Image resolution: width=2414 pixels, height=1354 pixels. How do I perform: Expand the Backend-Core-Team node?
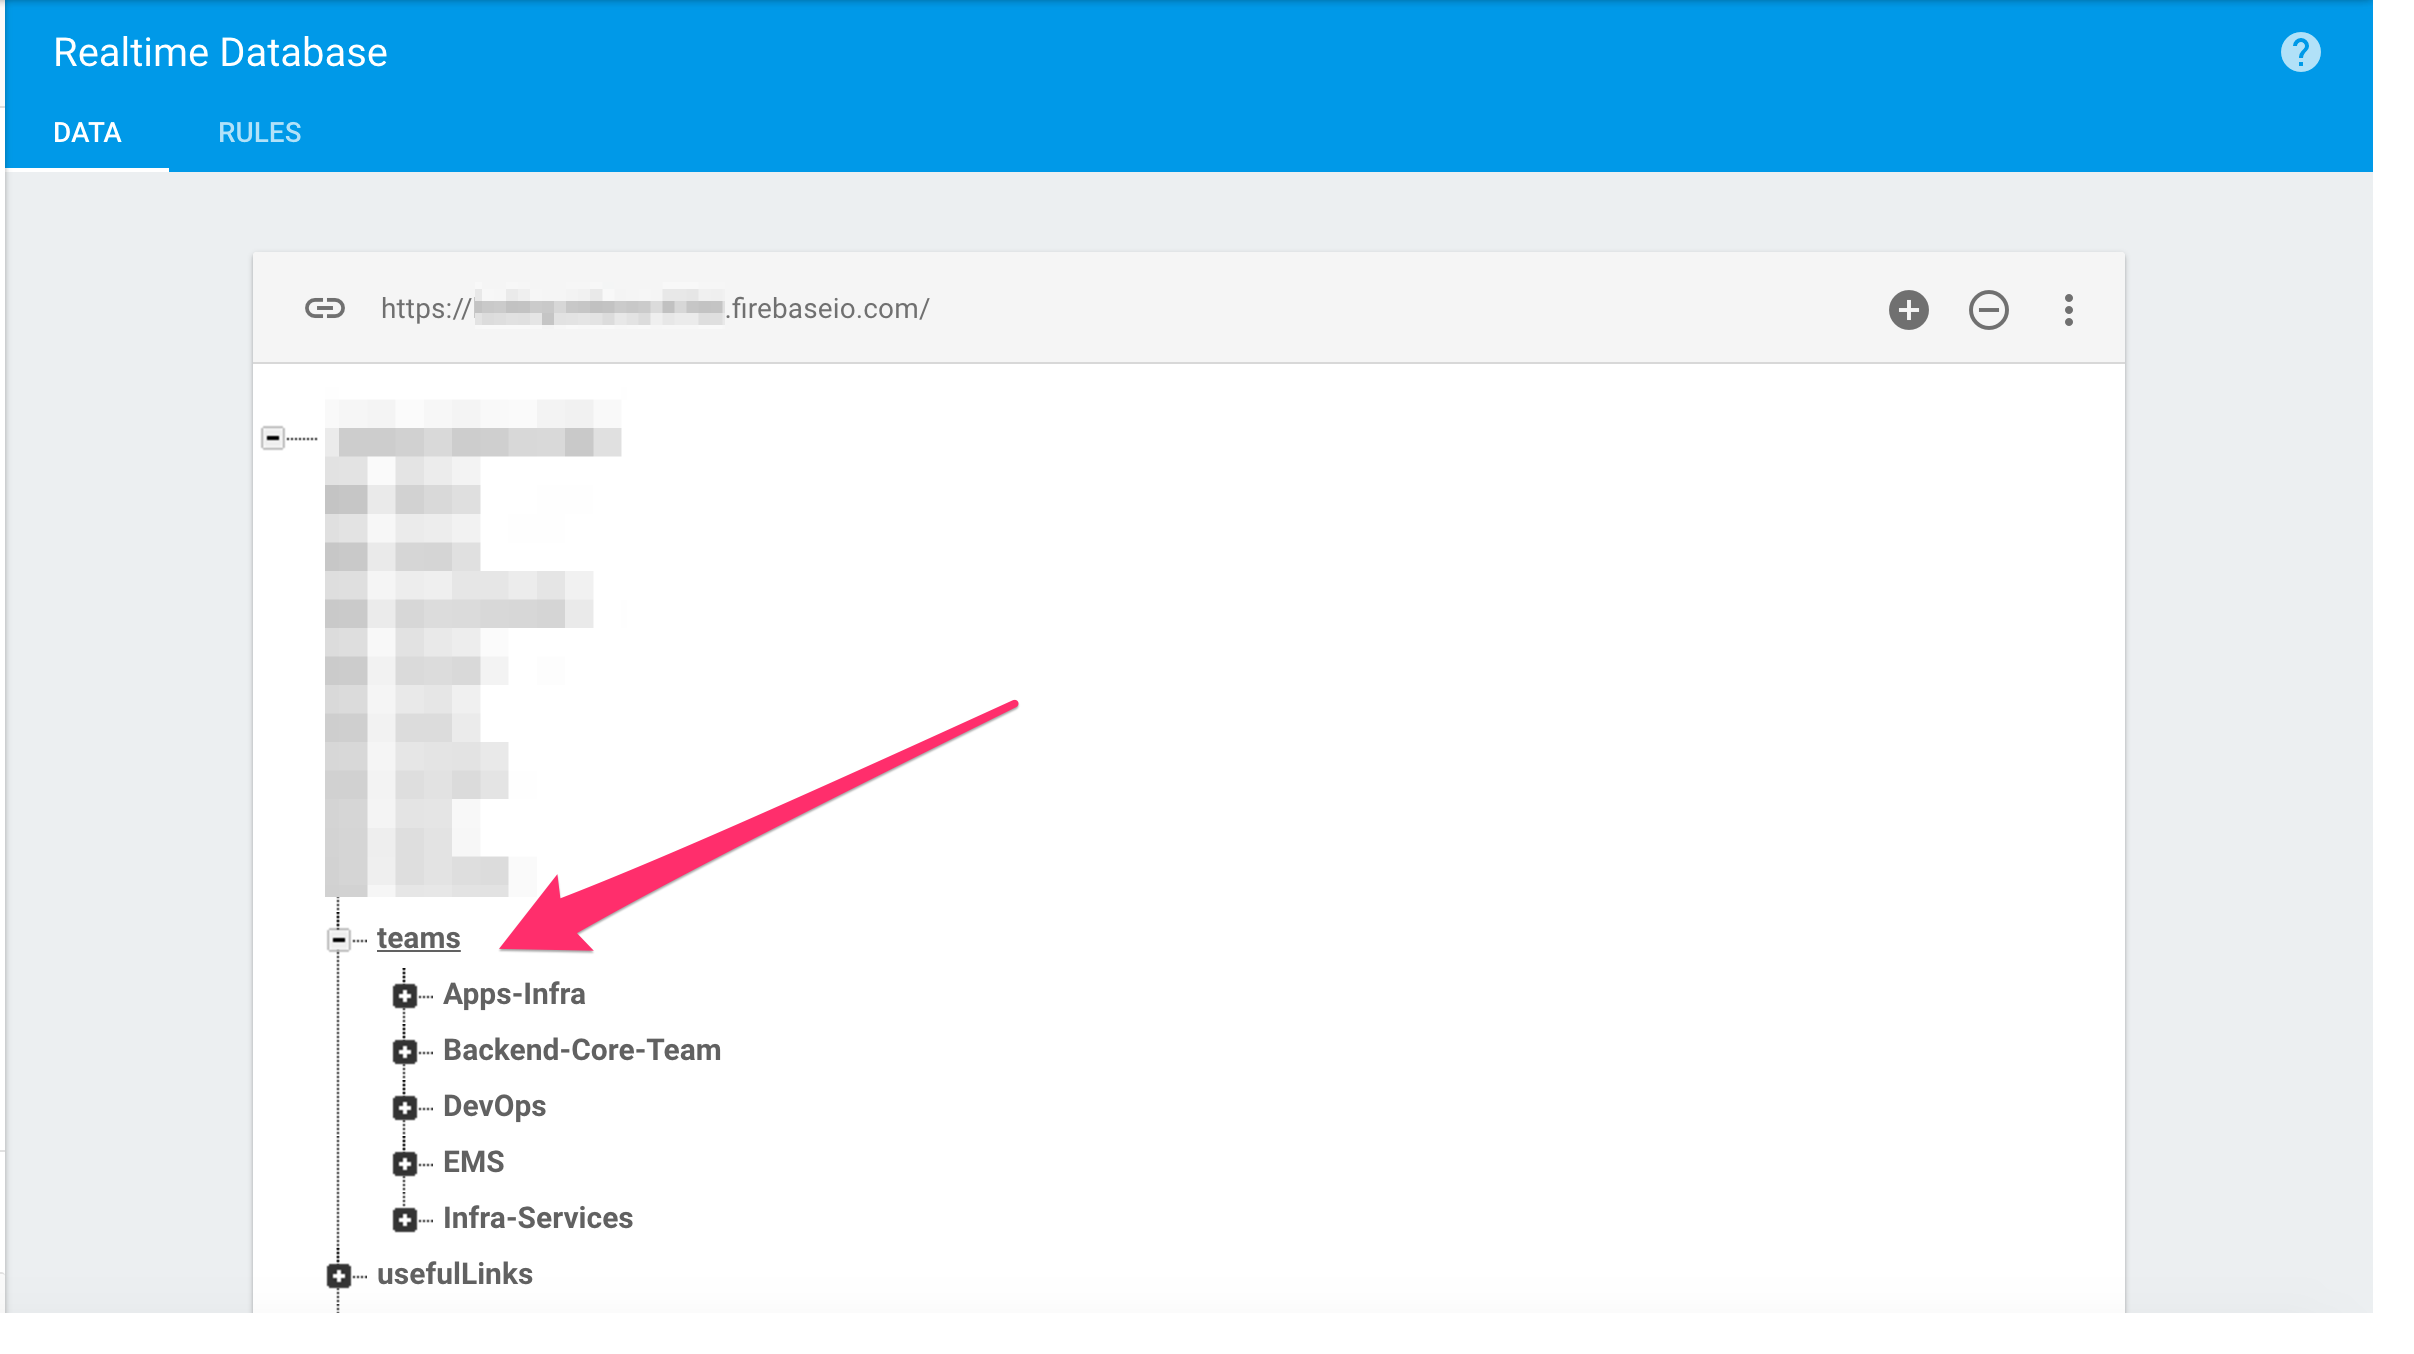click(405, 1052)
